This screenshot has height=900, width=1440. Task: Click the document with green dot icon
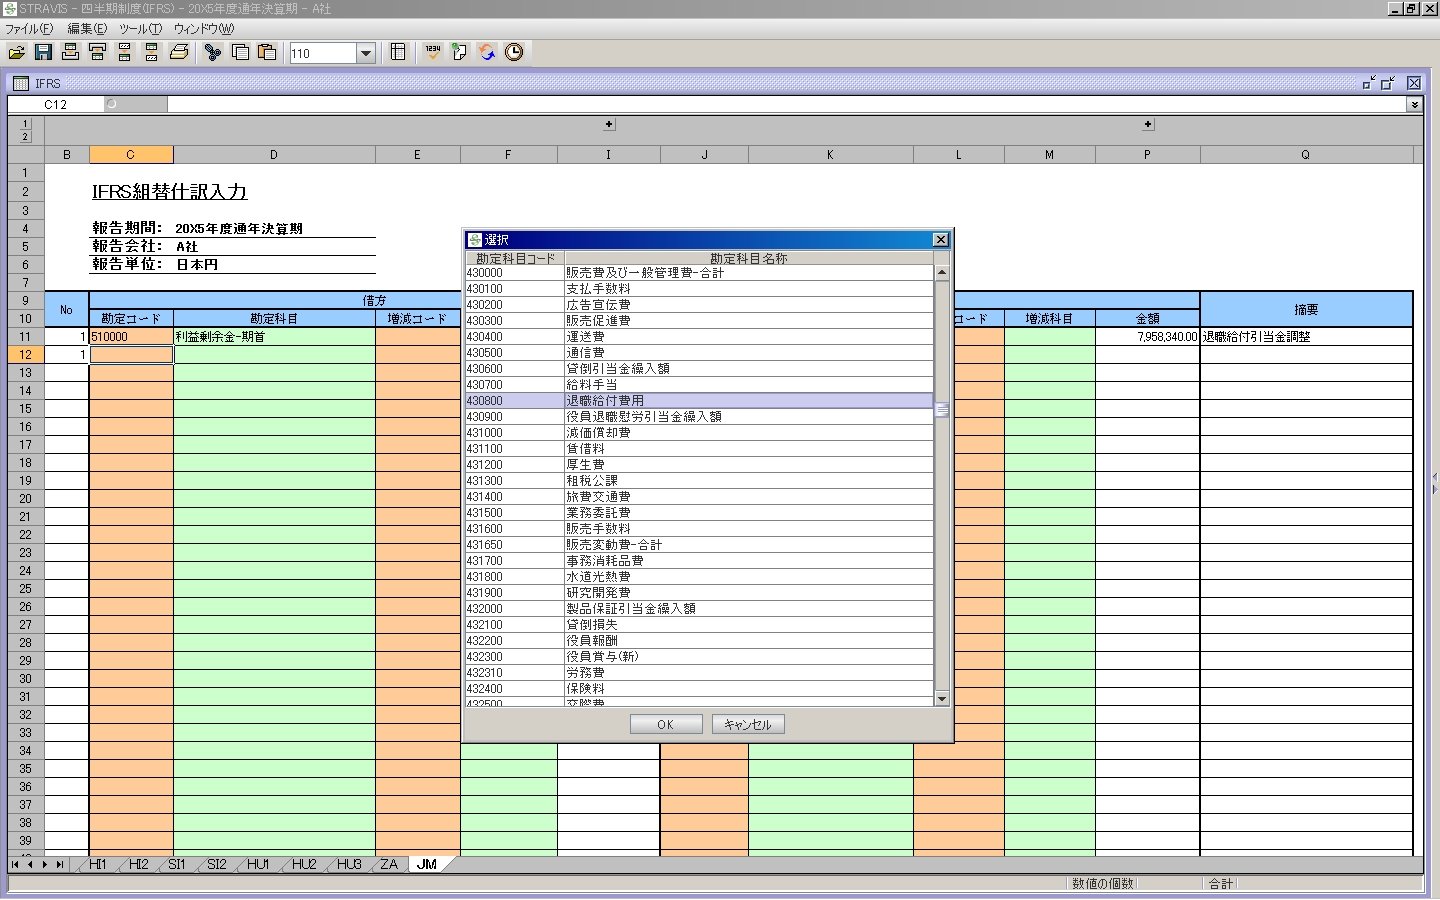[460, 53]
